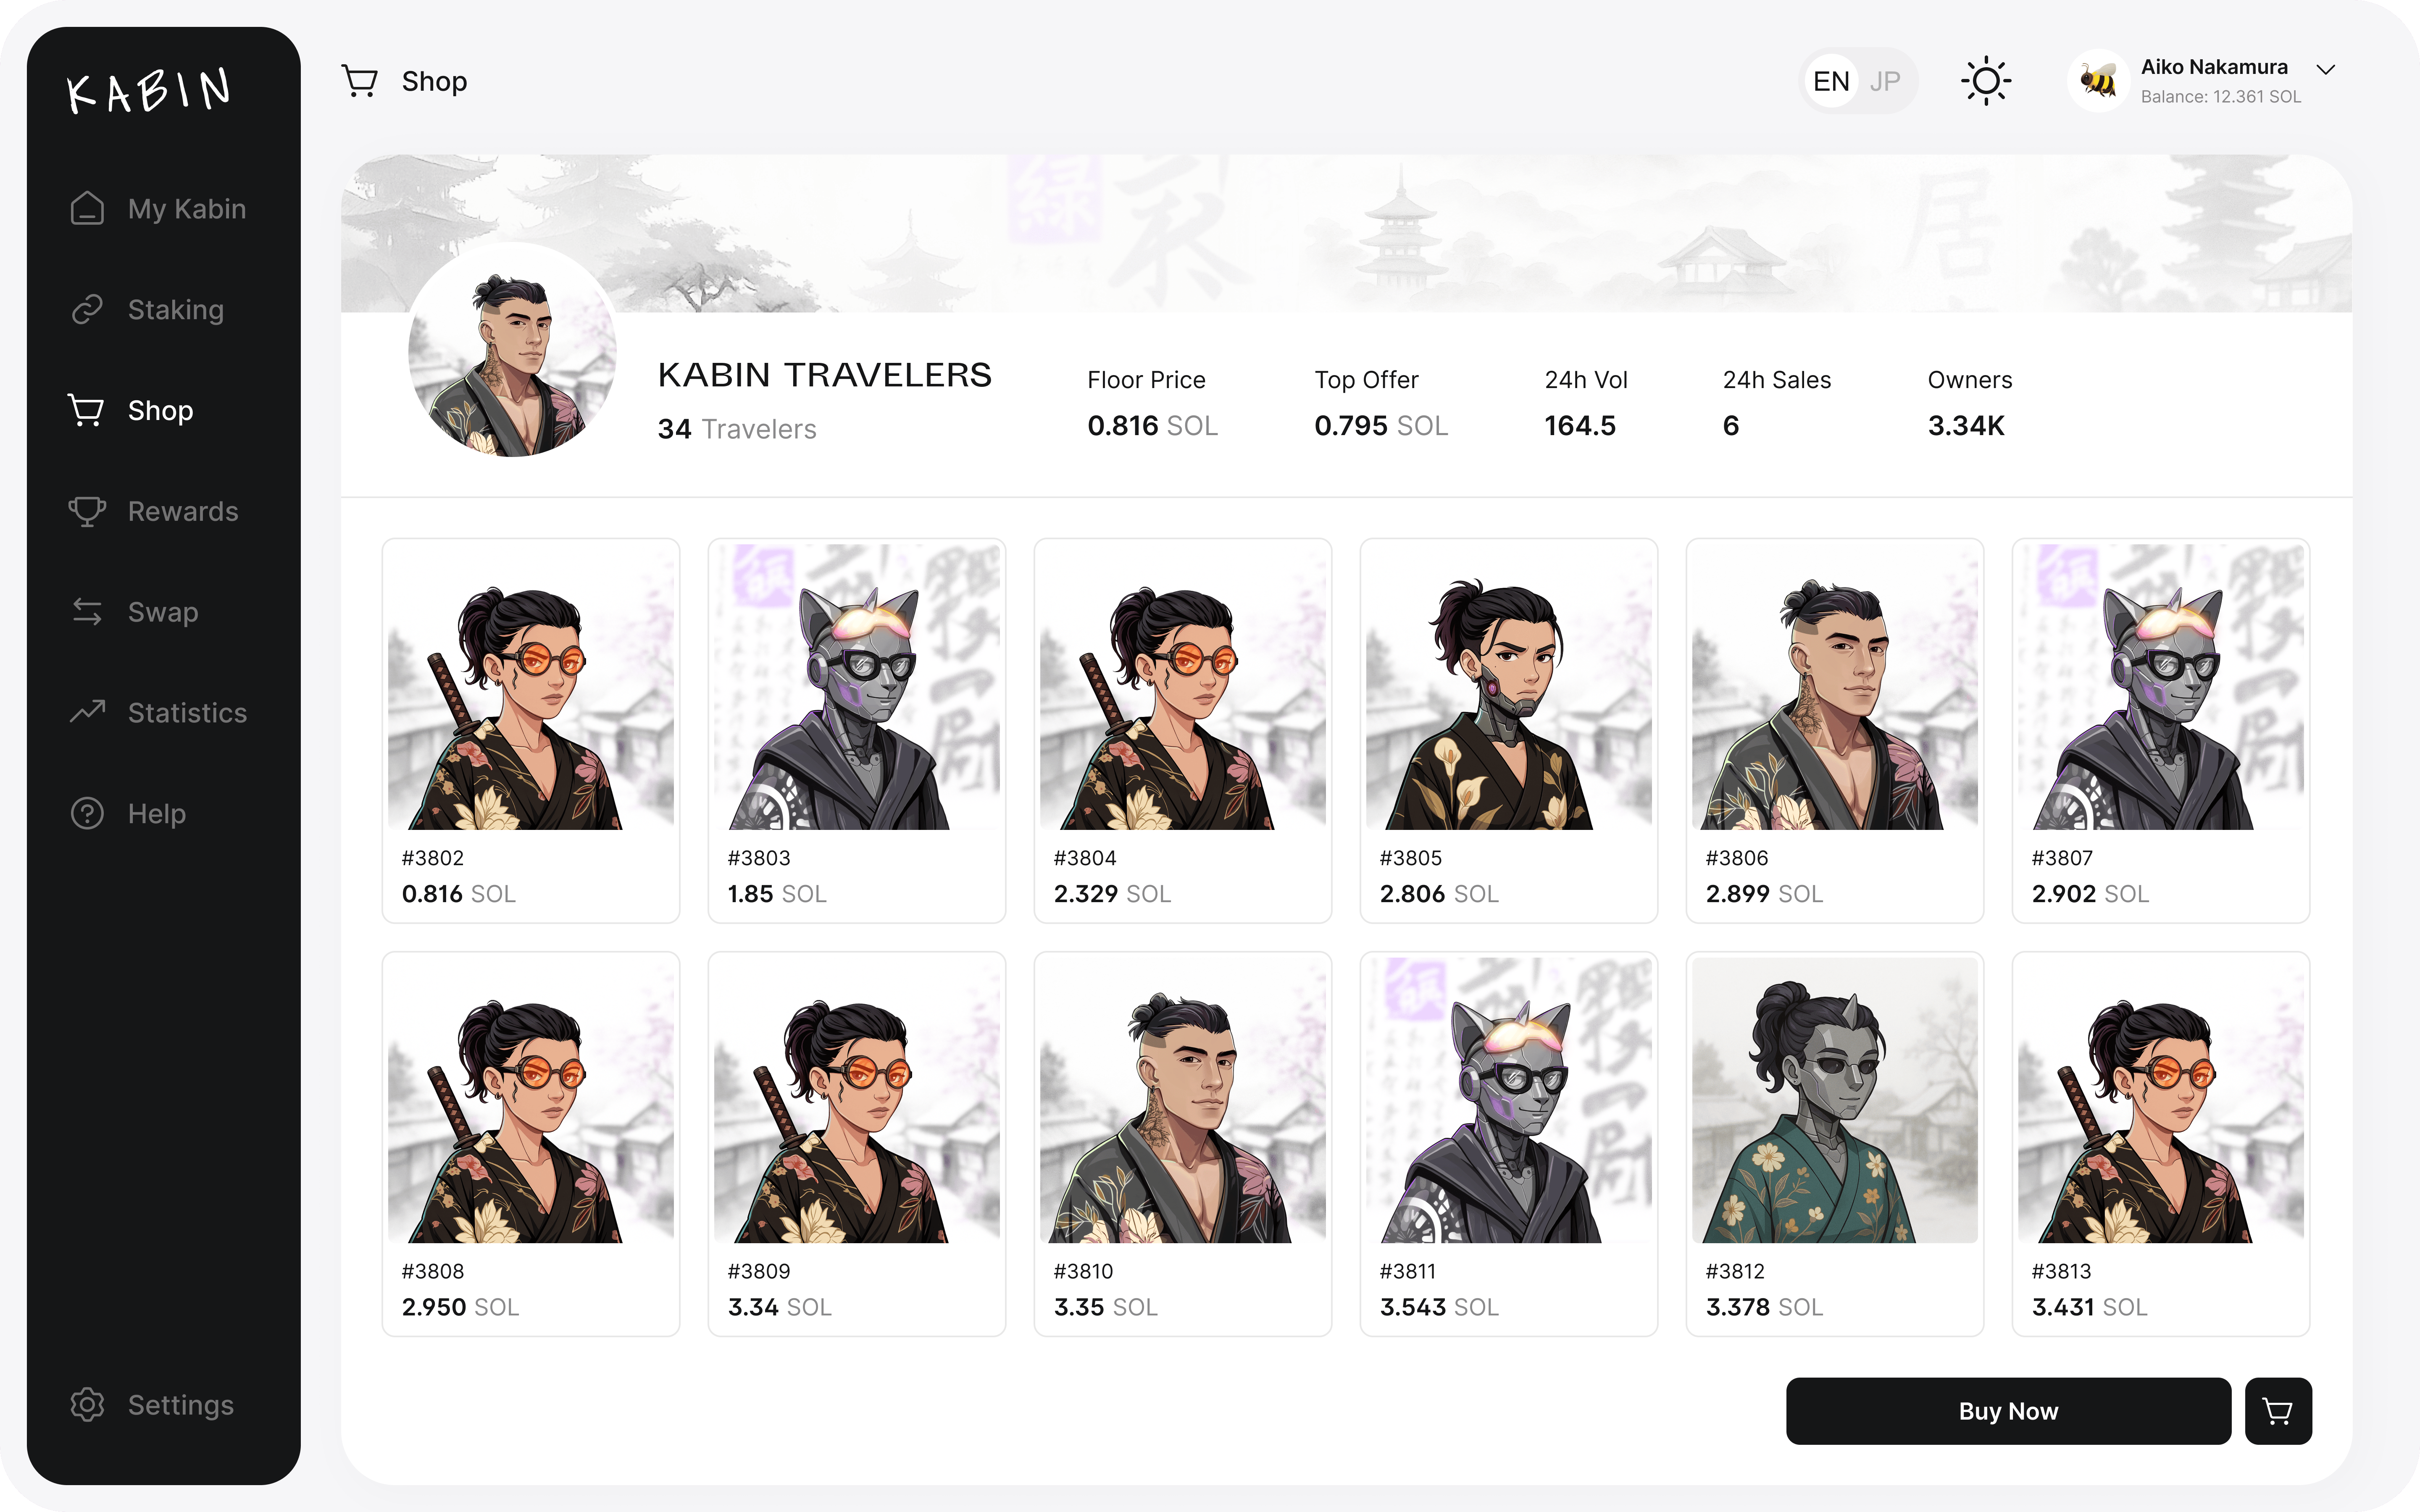Image resolution: width=2420 pixels, height=1512 pixels.
Task: Select traveler #3812 green kimono card
Action: 1834,1143
